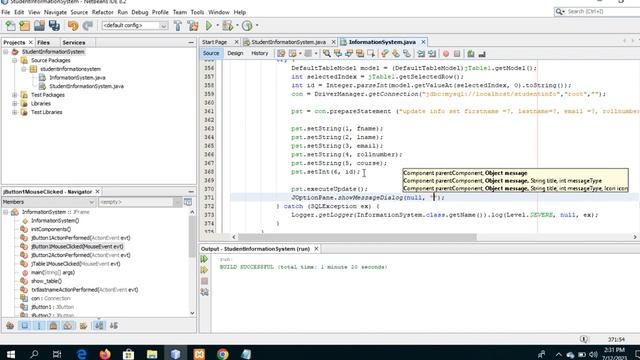Click the Profile Project toolbar icon

[247, 26]
